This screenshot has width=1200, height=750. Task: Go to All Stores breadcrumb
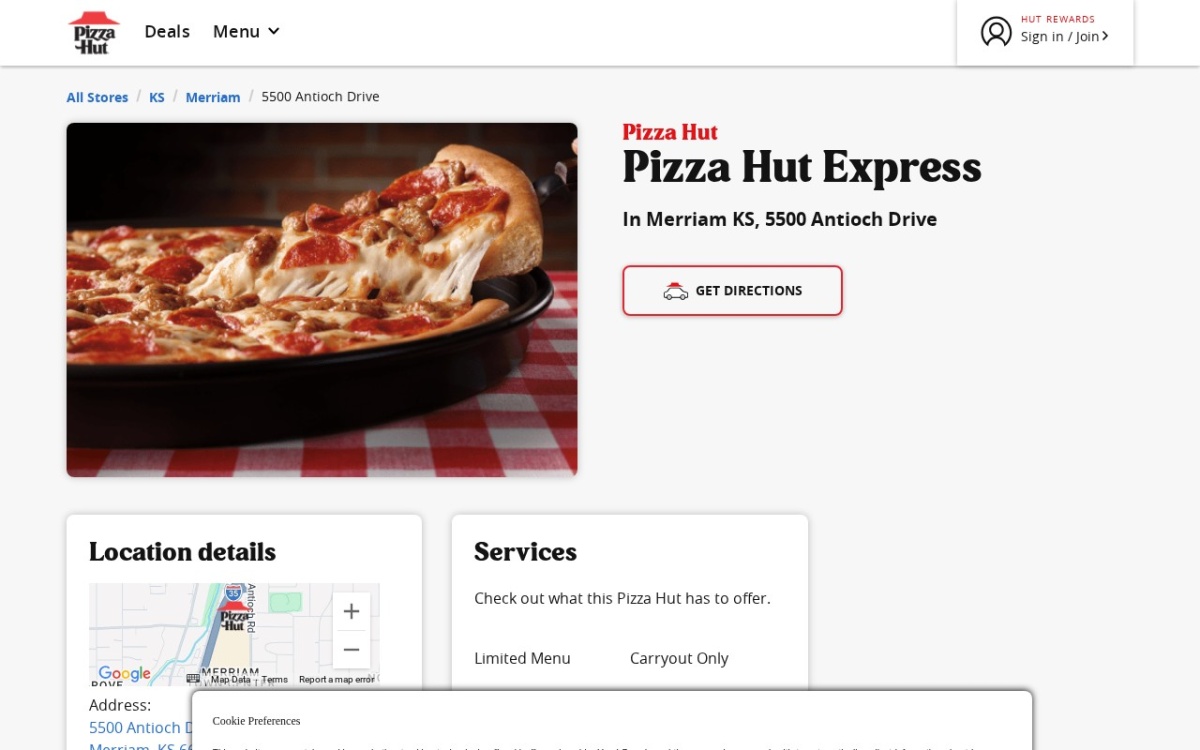[x=97, y=97]
